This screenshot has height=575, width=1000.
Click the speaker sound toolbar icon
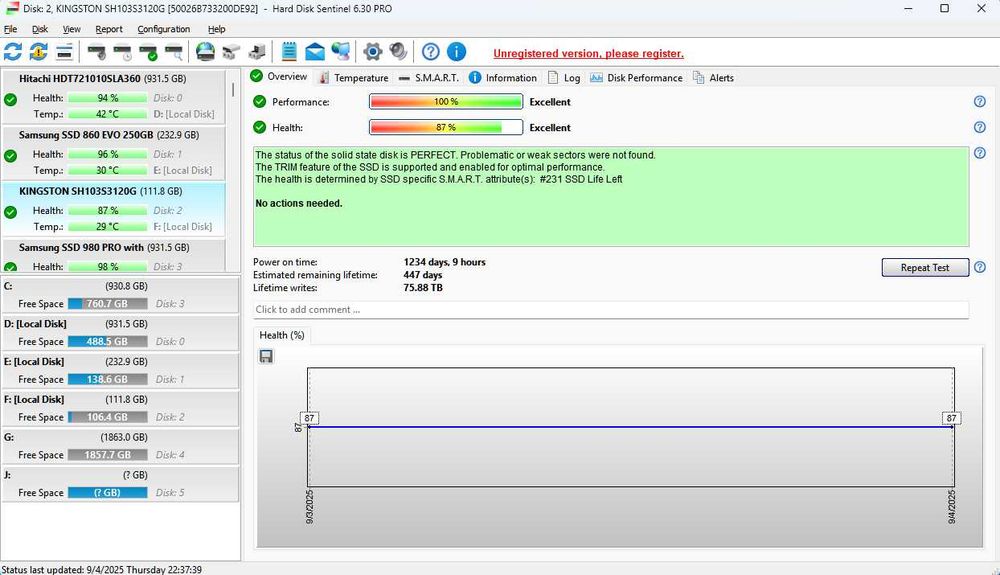click(398, 52)
